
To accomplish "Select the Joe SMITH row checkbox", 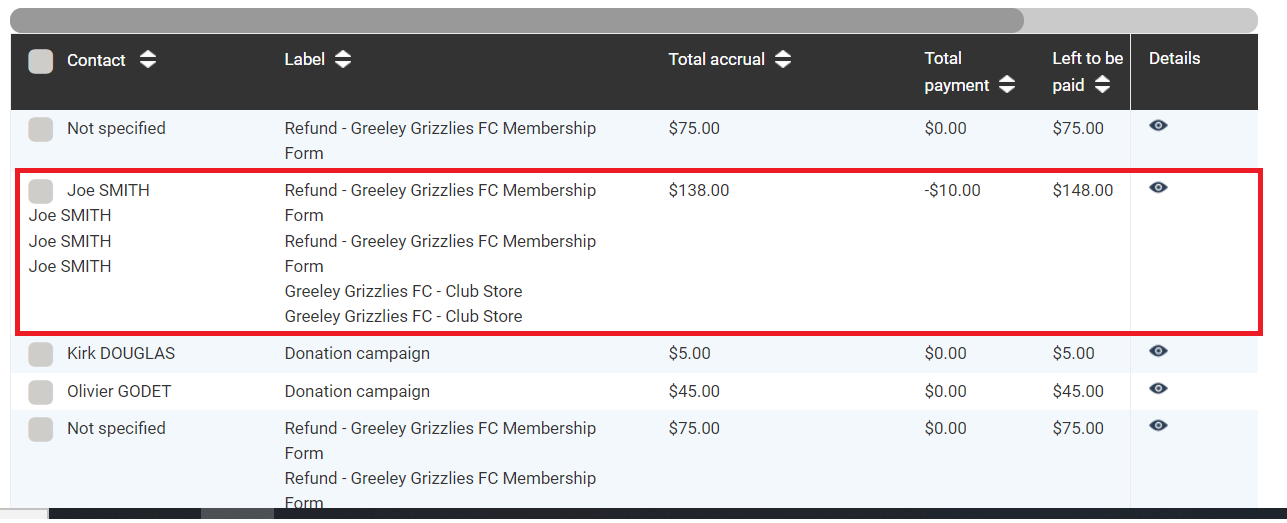I will click(x=41, y=190).
